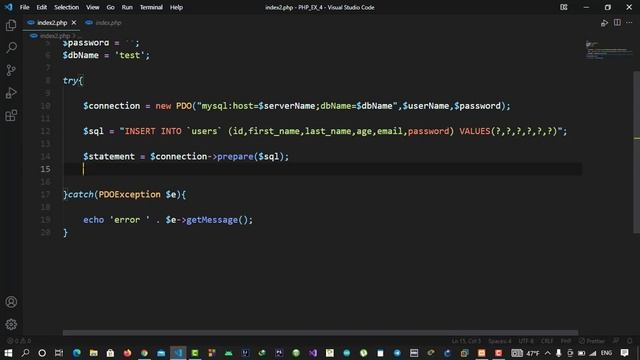This screenshot has width=640, height=360.
Task: Open the Explorer view in activity bar
Action: click(x=11, y=25)
